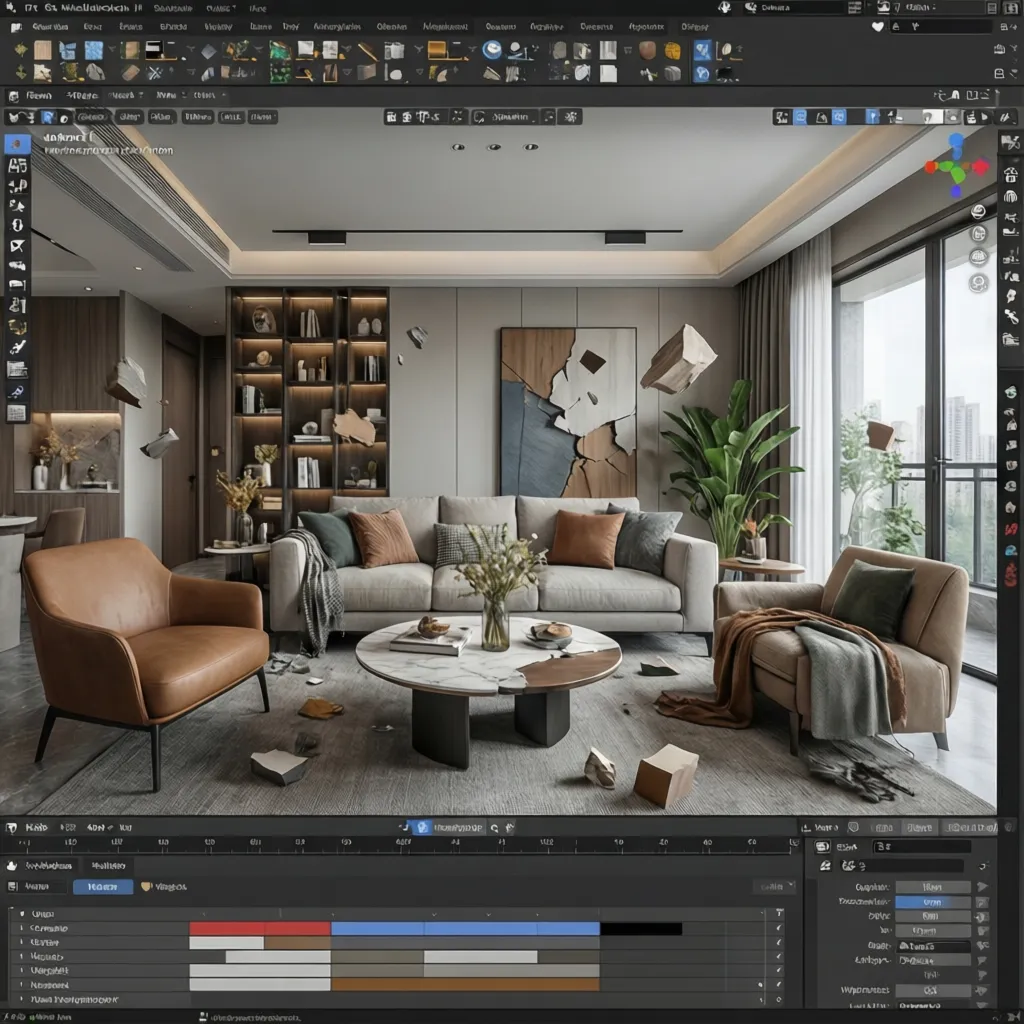Select the wood plank texture icon in top toolbar
1024x1024 pixels.
pos(43,50)
